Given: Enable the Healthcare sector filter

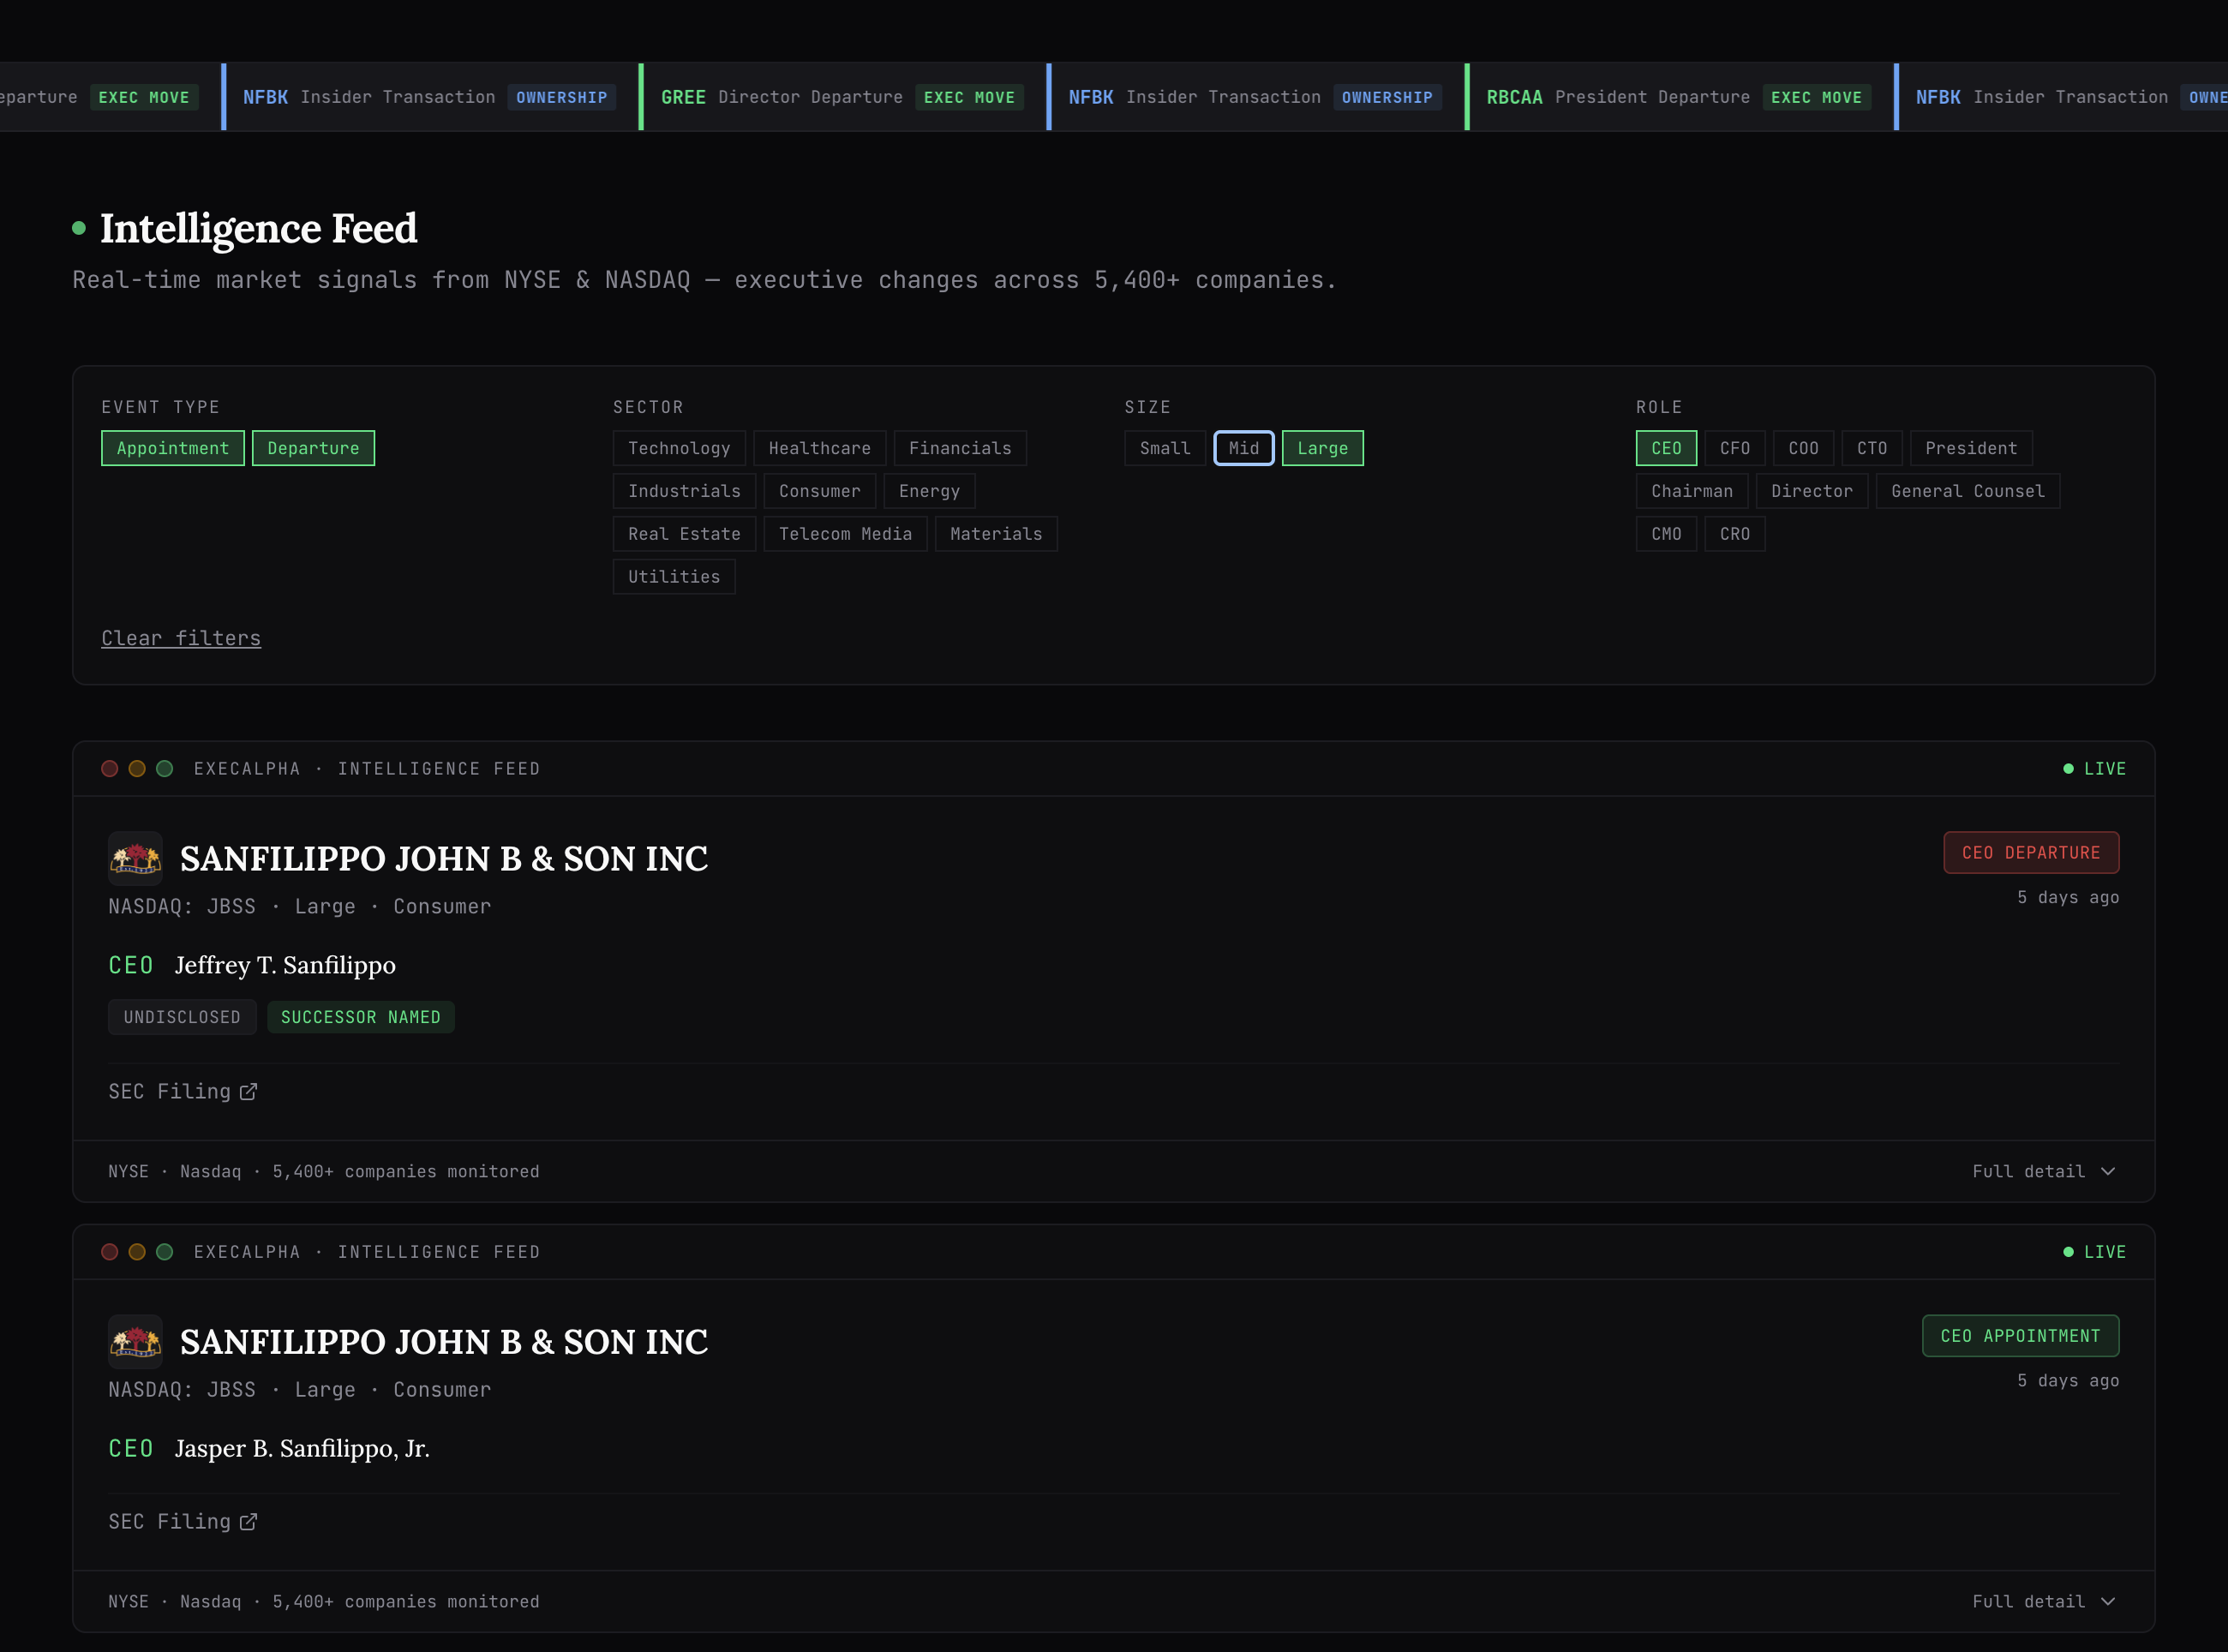Looking at the screenshot, I should [x=820, y=448].
